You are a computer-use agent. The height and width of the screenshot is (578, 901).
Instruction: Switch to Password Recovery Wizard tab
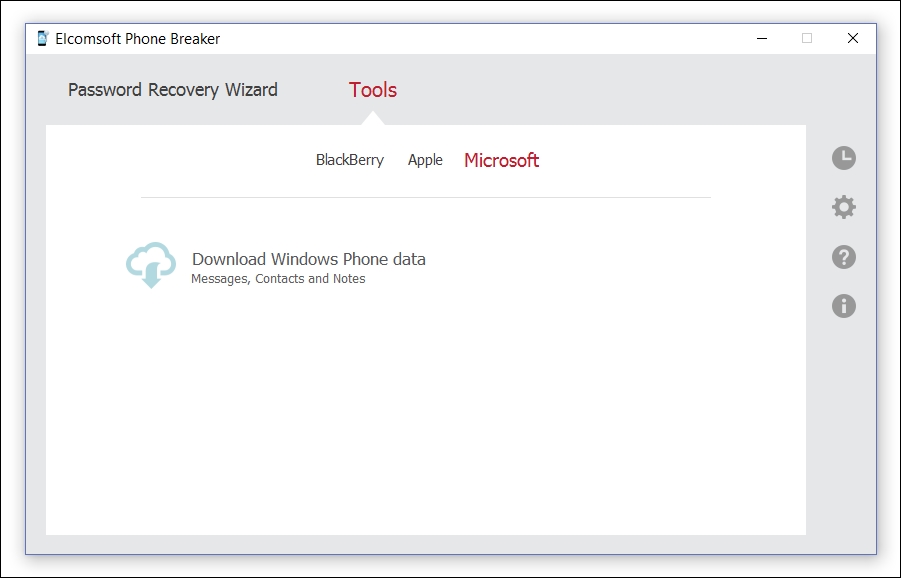coord(172,90)
